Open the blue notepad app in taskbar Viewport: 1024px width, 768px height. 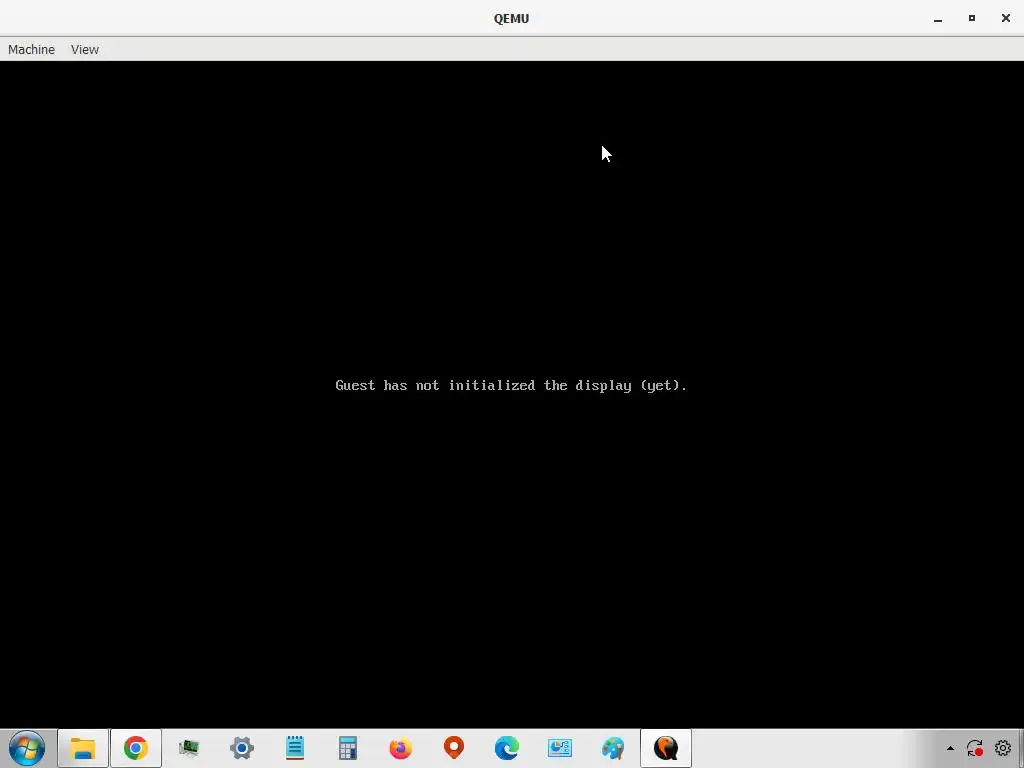click(295, 748)
